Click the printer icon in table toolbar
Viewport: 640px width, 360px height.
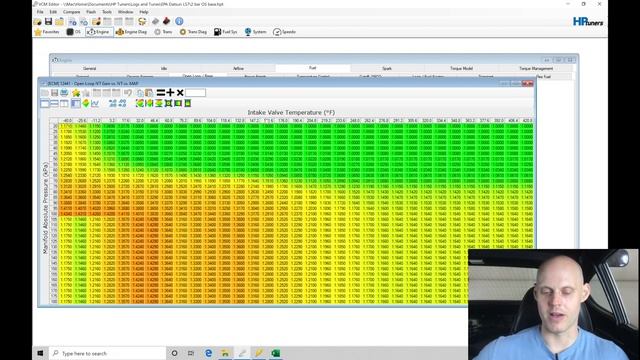[x=64, y=93]
